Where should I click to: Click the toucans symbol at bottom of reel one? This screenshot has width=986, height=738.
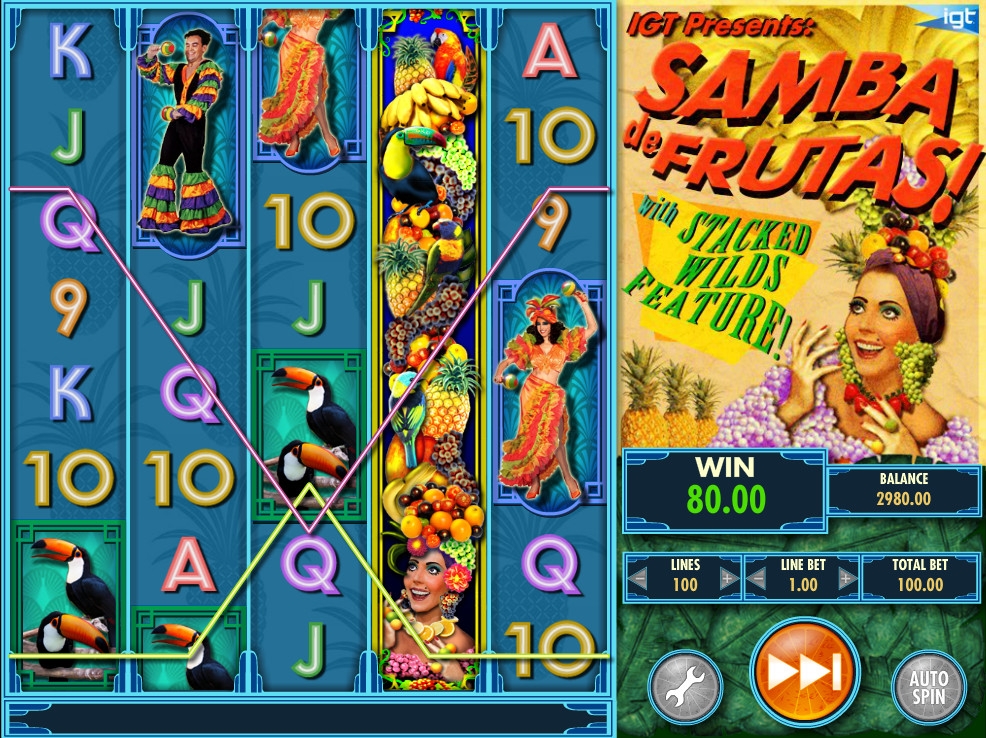pos(69,605)
